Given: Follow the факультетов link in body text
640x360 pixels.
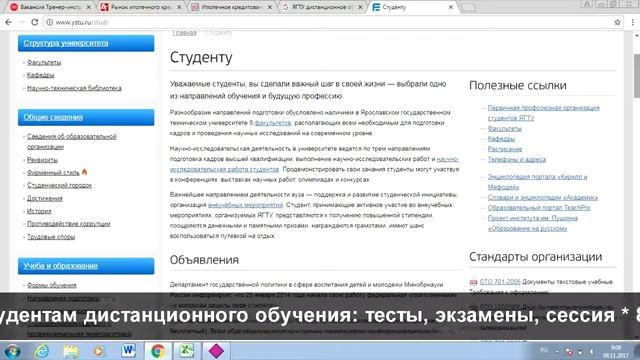Looking at the screenshot, I should click(x=273, y=123).
